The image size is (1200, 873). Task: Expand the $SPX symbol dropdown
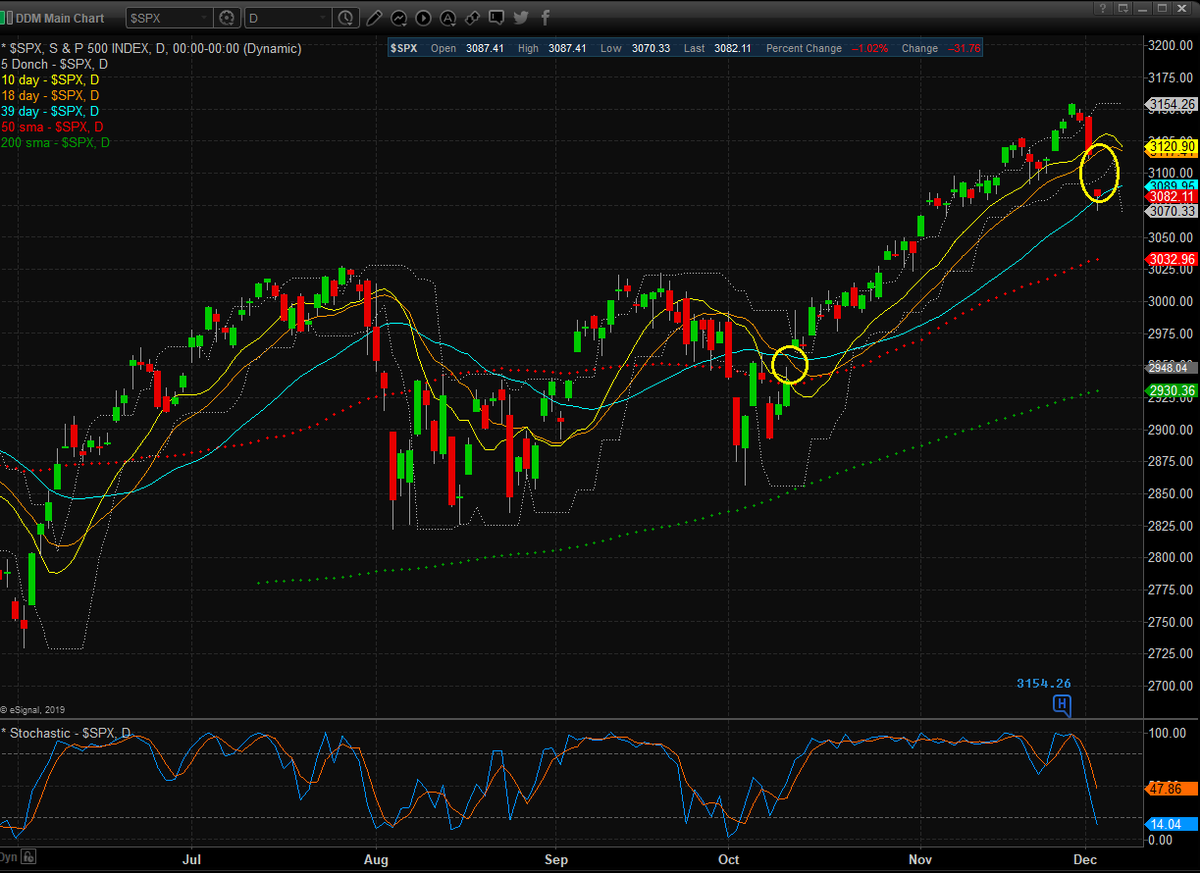pyautogui.click(x=203, y=18)
